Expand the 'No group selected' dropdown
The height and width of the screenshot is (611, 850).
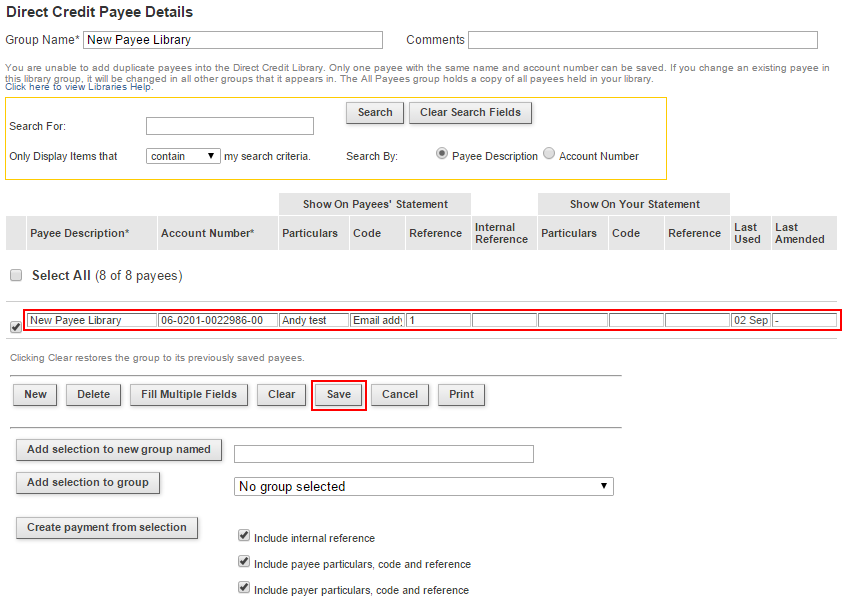point(423,486)
